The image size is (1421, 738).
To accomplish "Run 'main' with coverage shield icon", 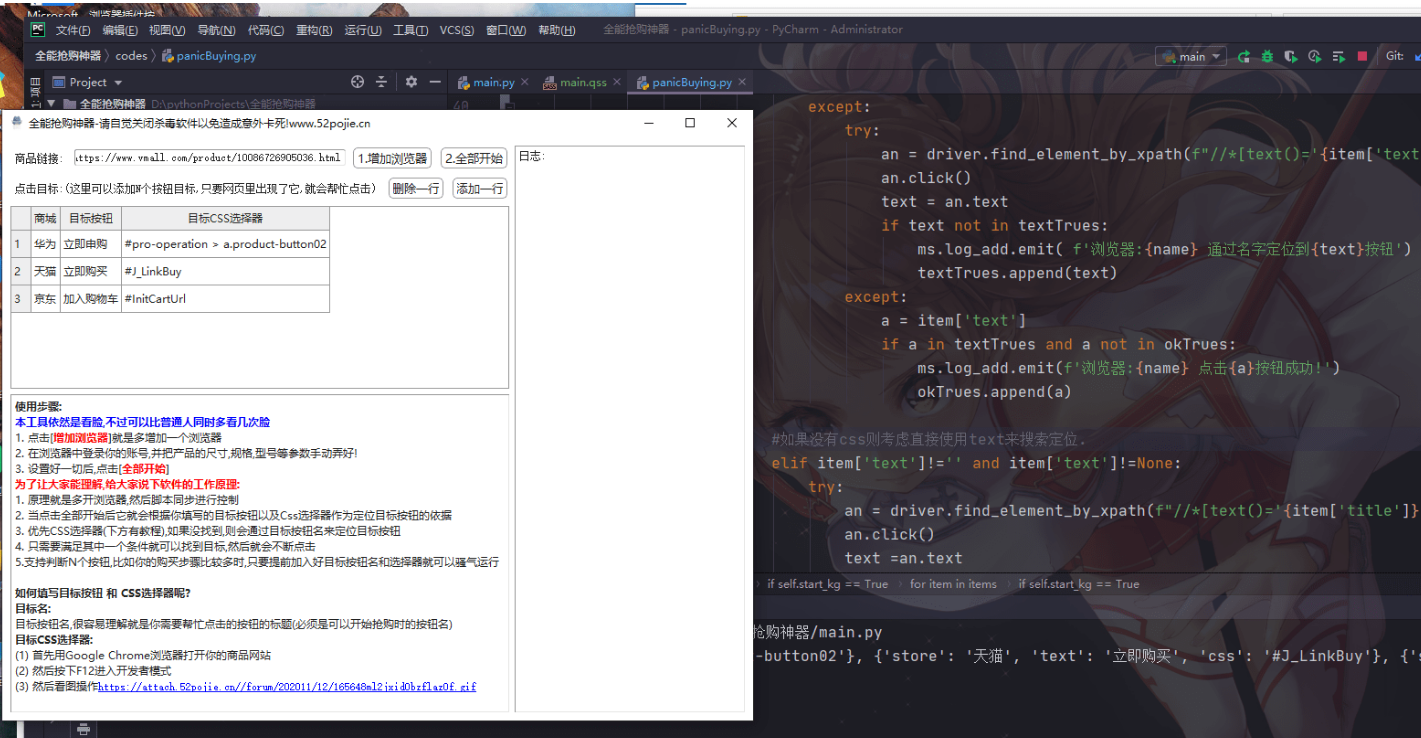I will pyautogui.click(x=1291, y=57).
